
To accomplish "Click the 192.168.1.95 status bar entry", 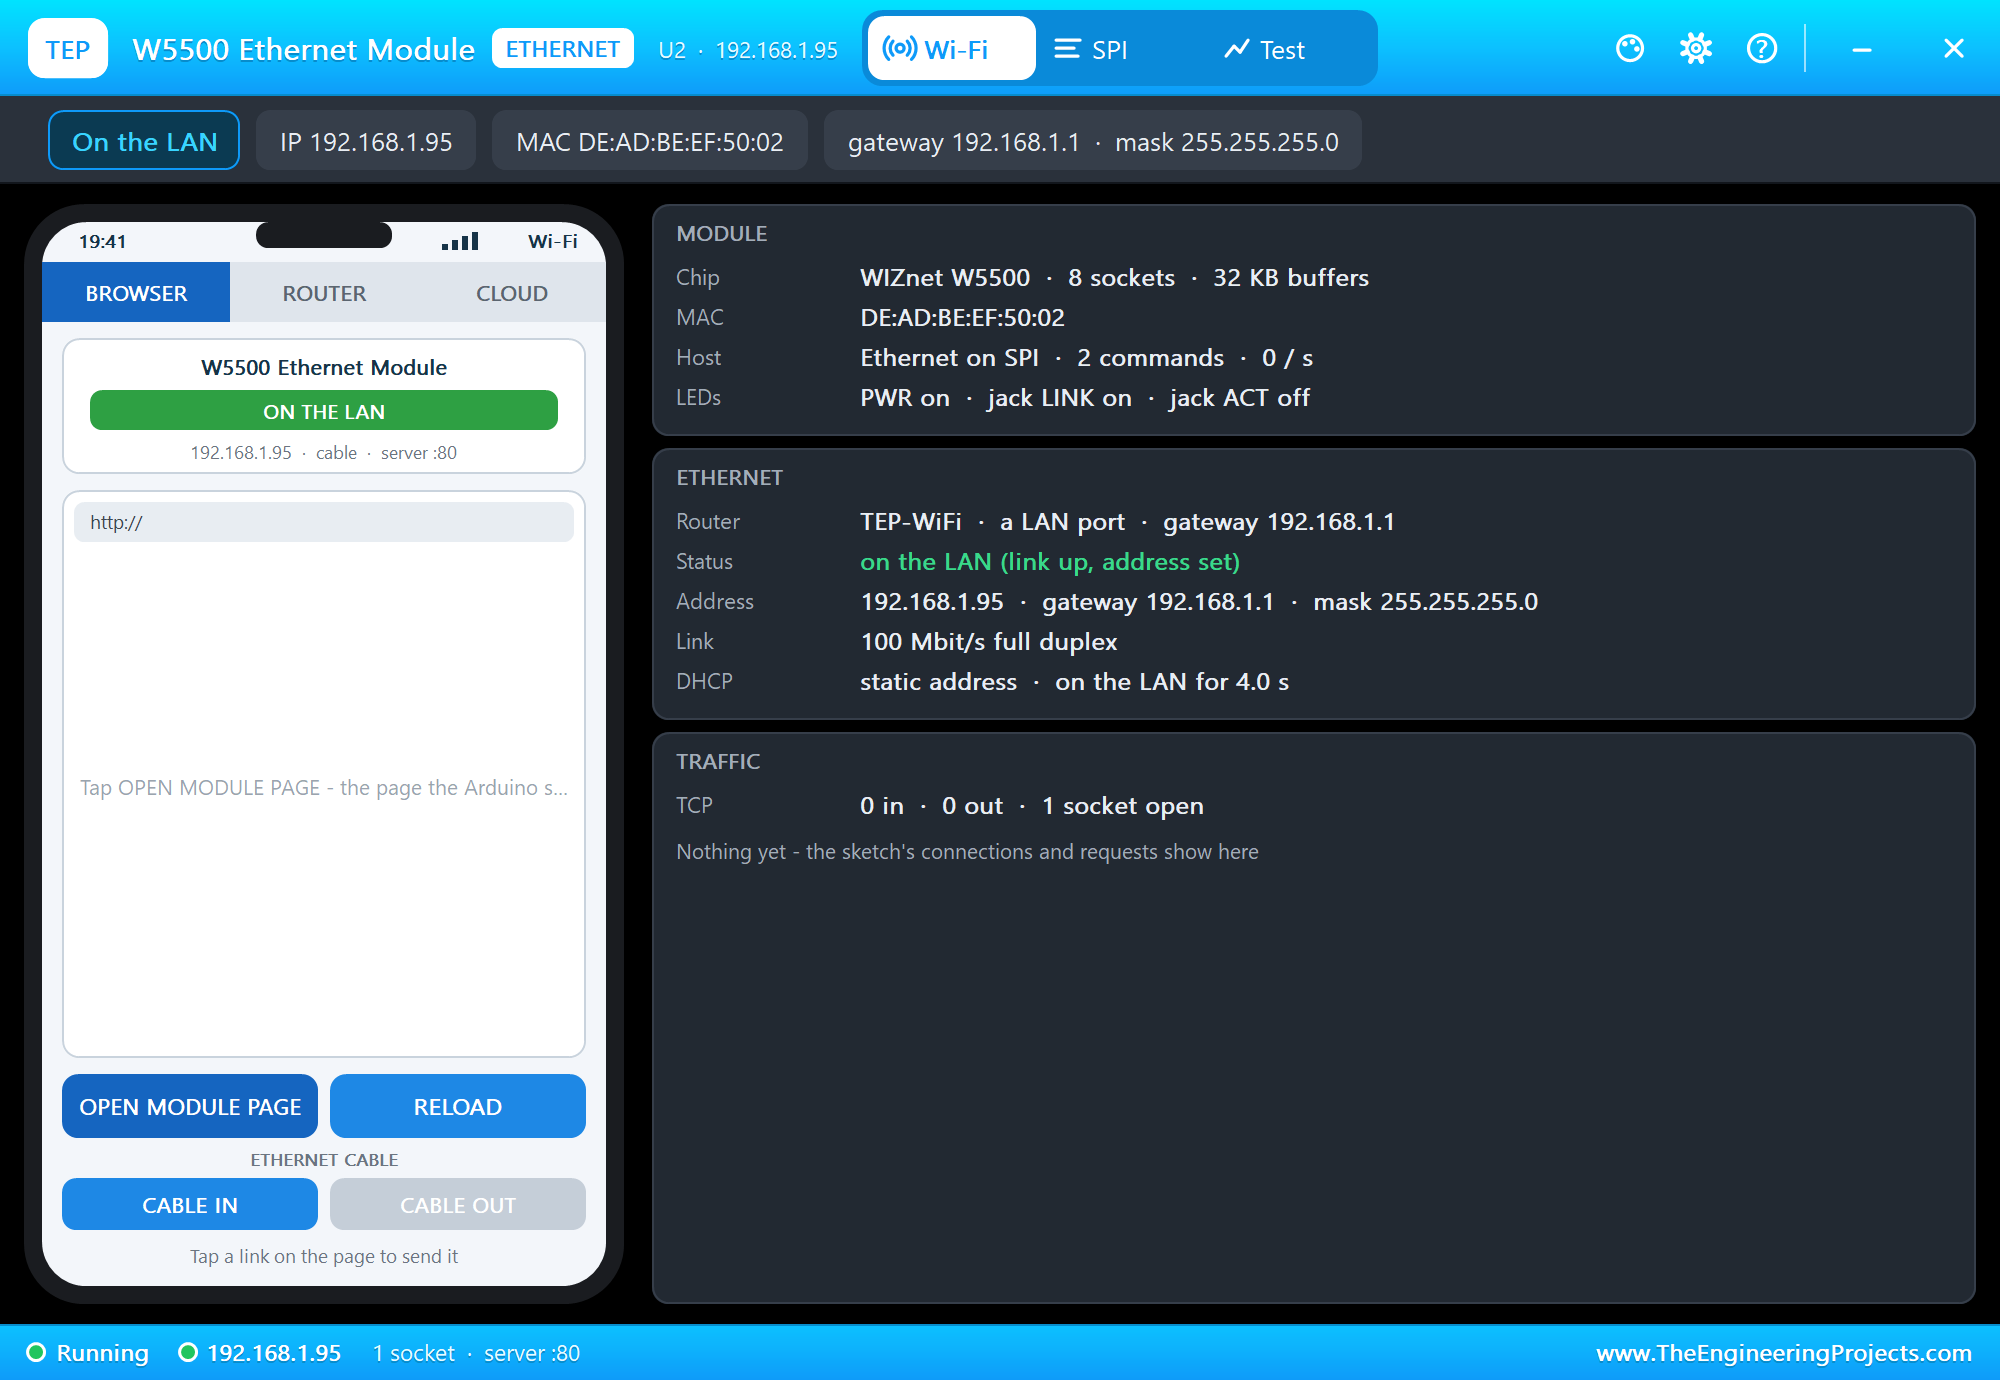I will click(260, 1352).
